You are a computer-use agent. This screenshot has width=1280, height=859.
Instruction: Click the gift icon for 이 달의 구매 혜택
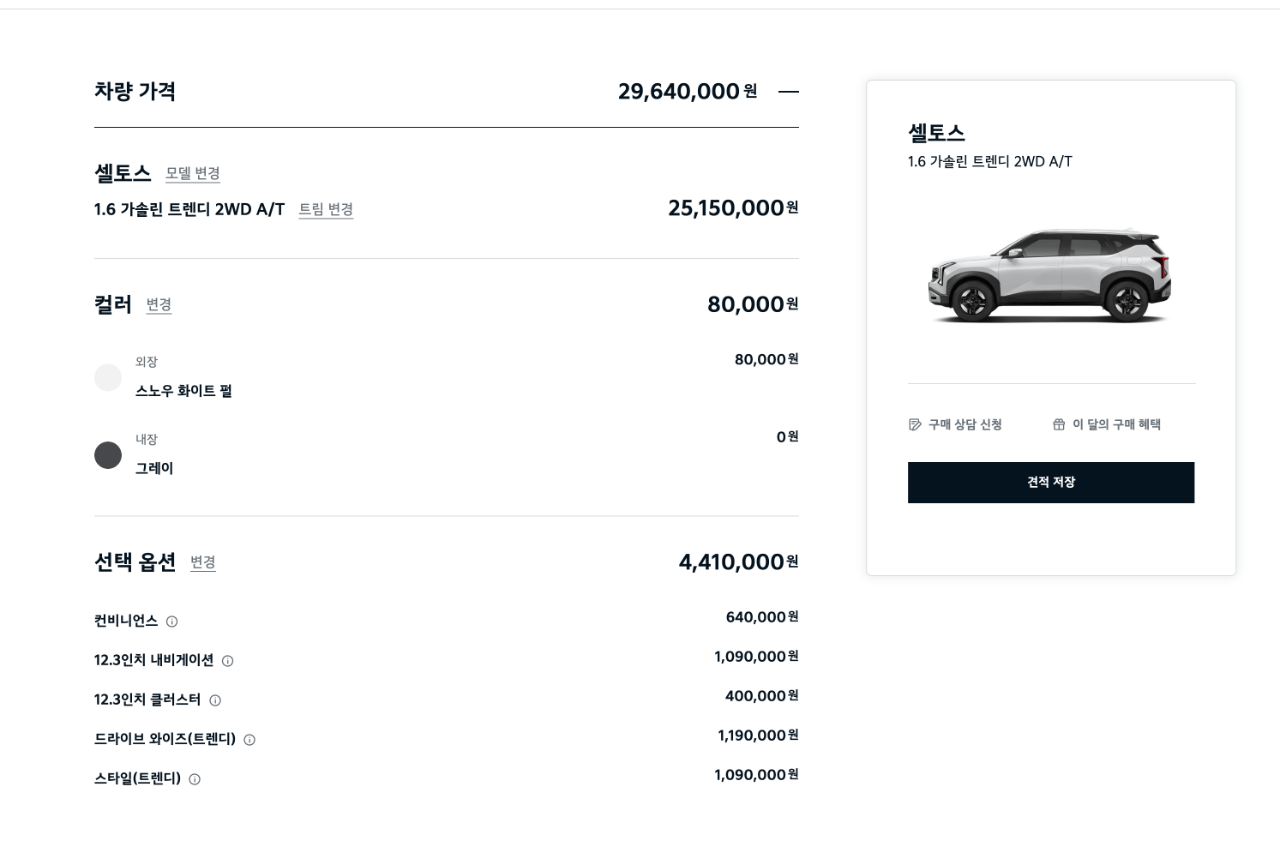1059,425
